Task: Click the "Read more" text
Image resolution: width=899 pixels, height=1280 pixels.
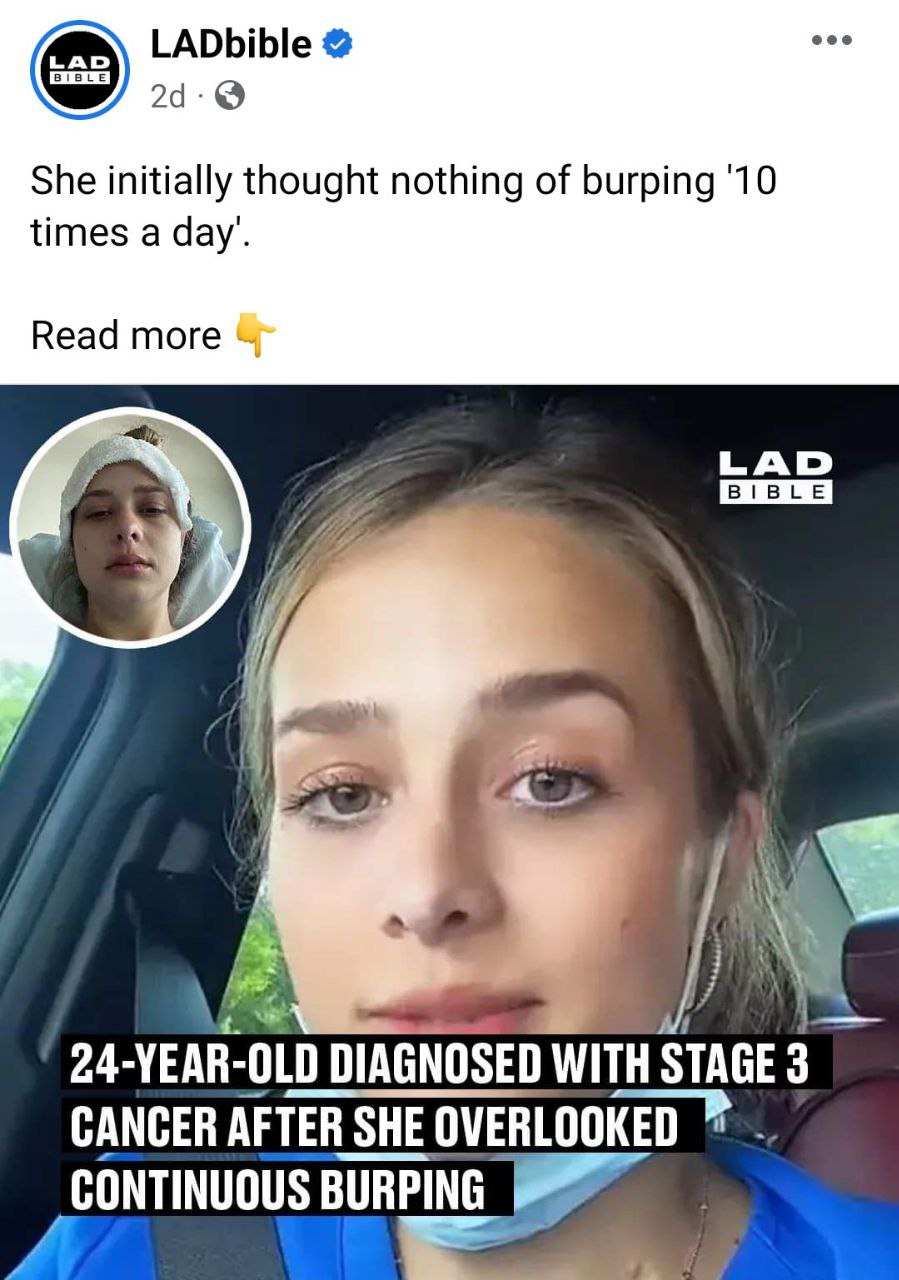Action: pyautogui.click(x=126, y=335)
